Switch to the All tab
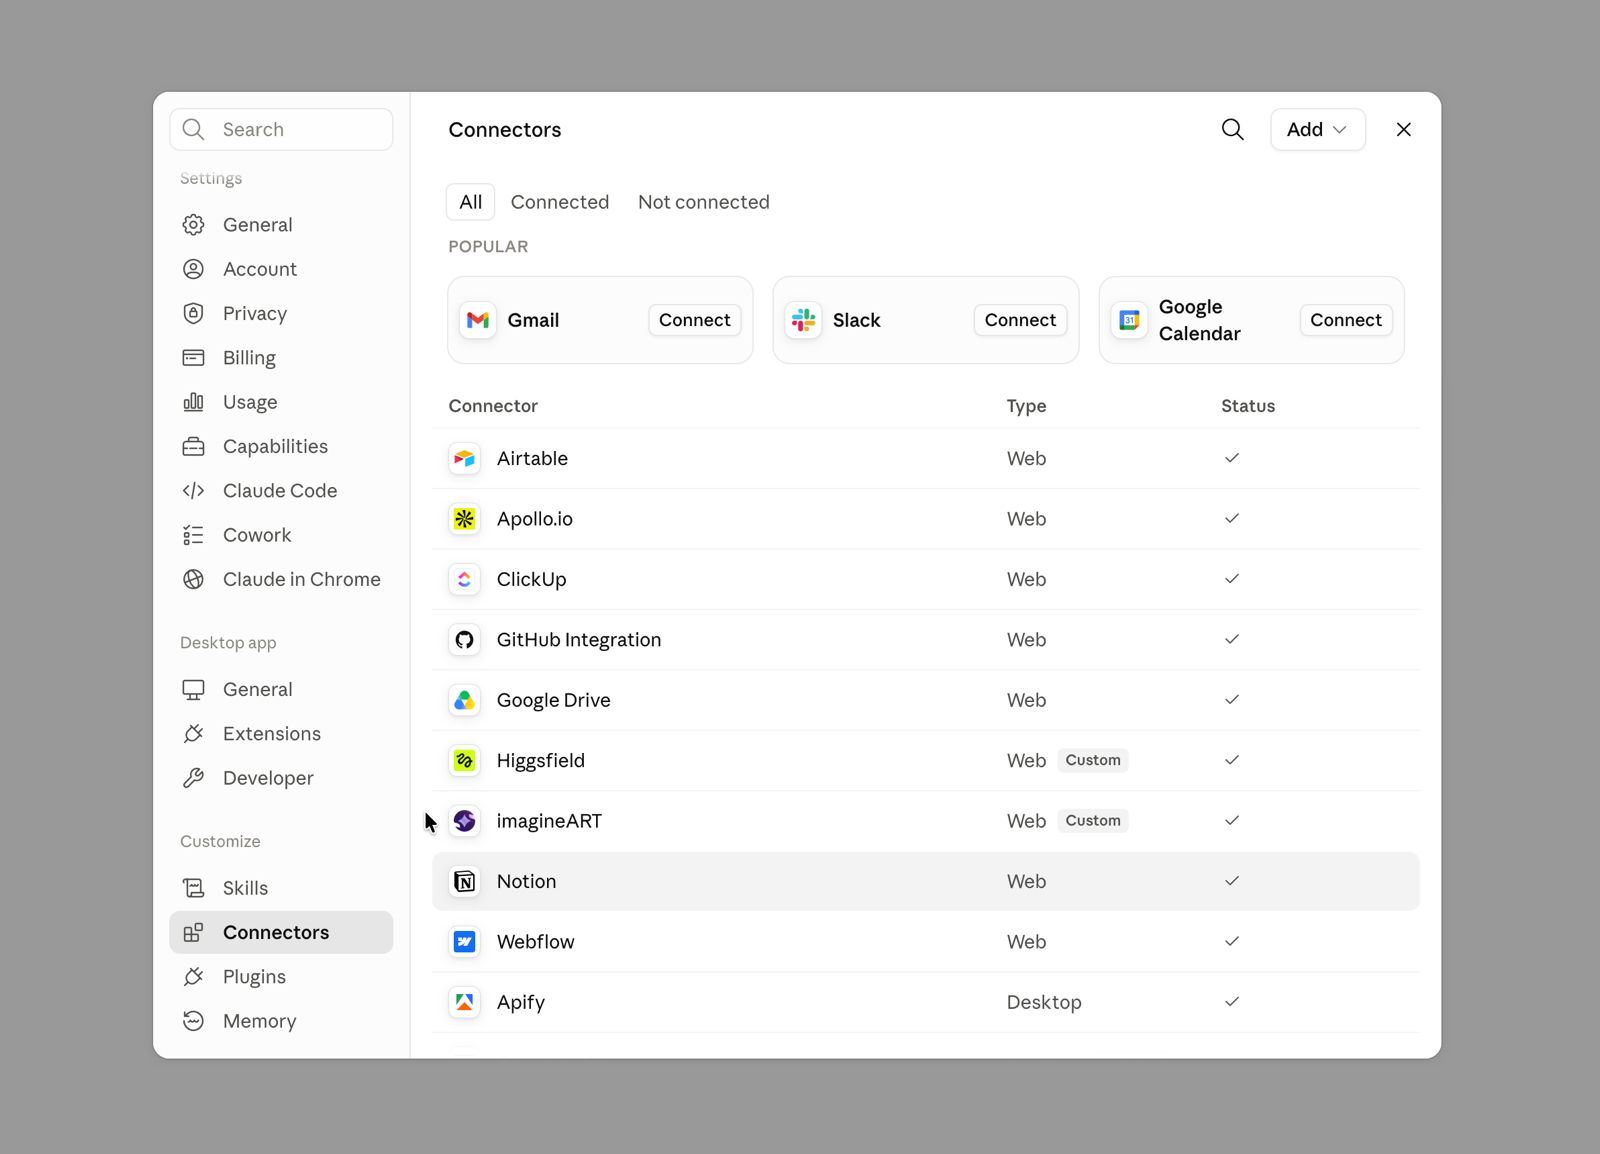 (471, 202)
